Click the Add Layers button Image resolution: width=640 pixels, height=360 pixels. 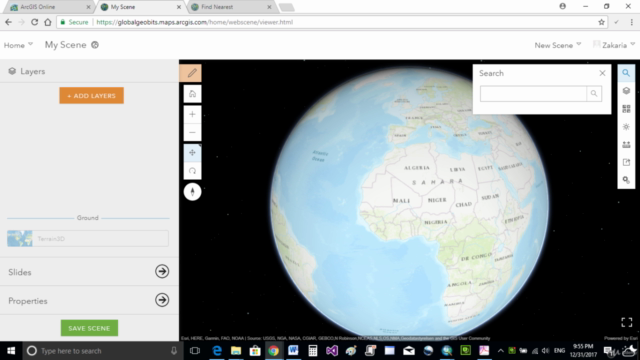pyautogui.click(x=91, y=96)
